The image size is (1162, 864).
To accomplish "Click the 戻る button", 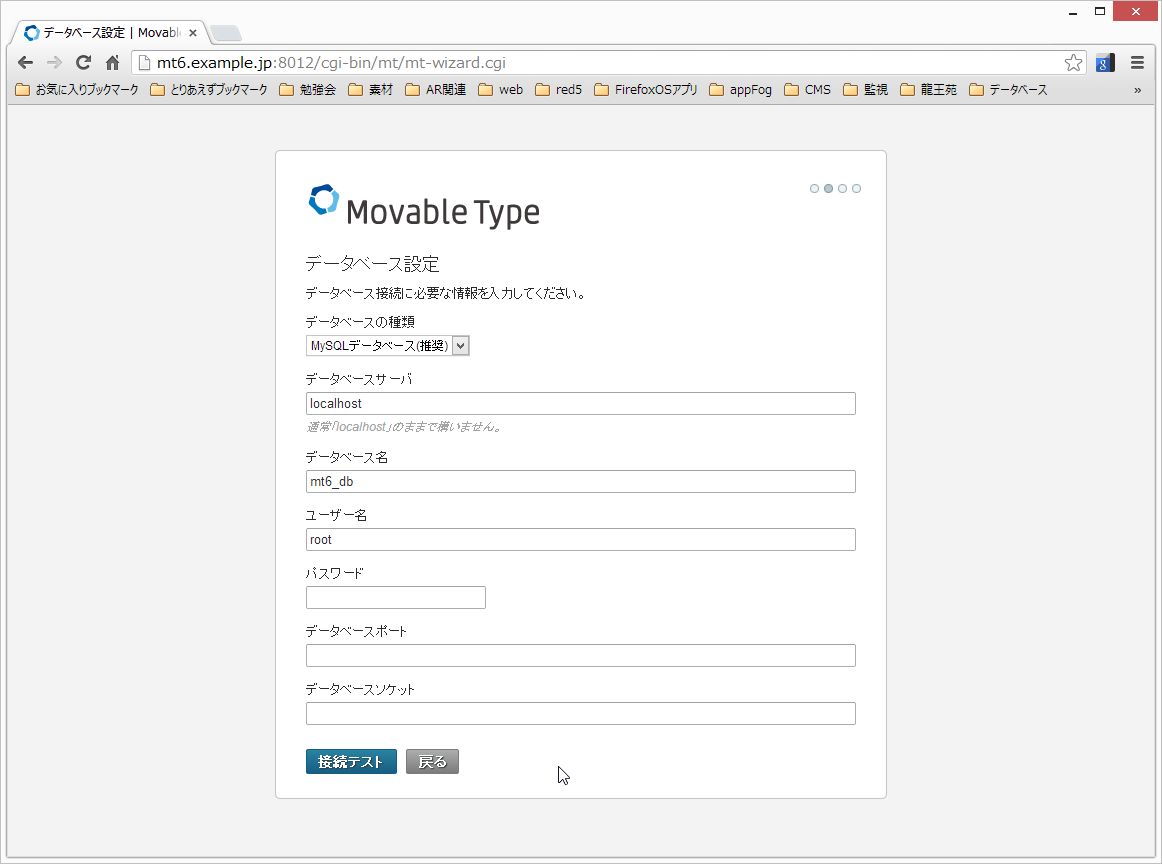I will click(x=432, y=762).
